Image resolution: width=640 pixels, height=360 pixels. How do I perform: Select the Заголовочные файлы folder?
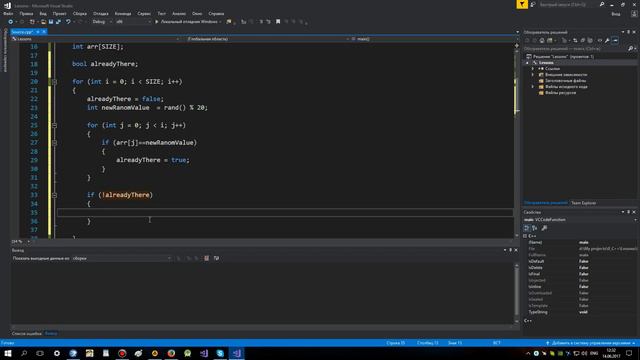[x=565, y=80]
